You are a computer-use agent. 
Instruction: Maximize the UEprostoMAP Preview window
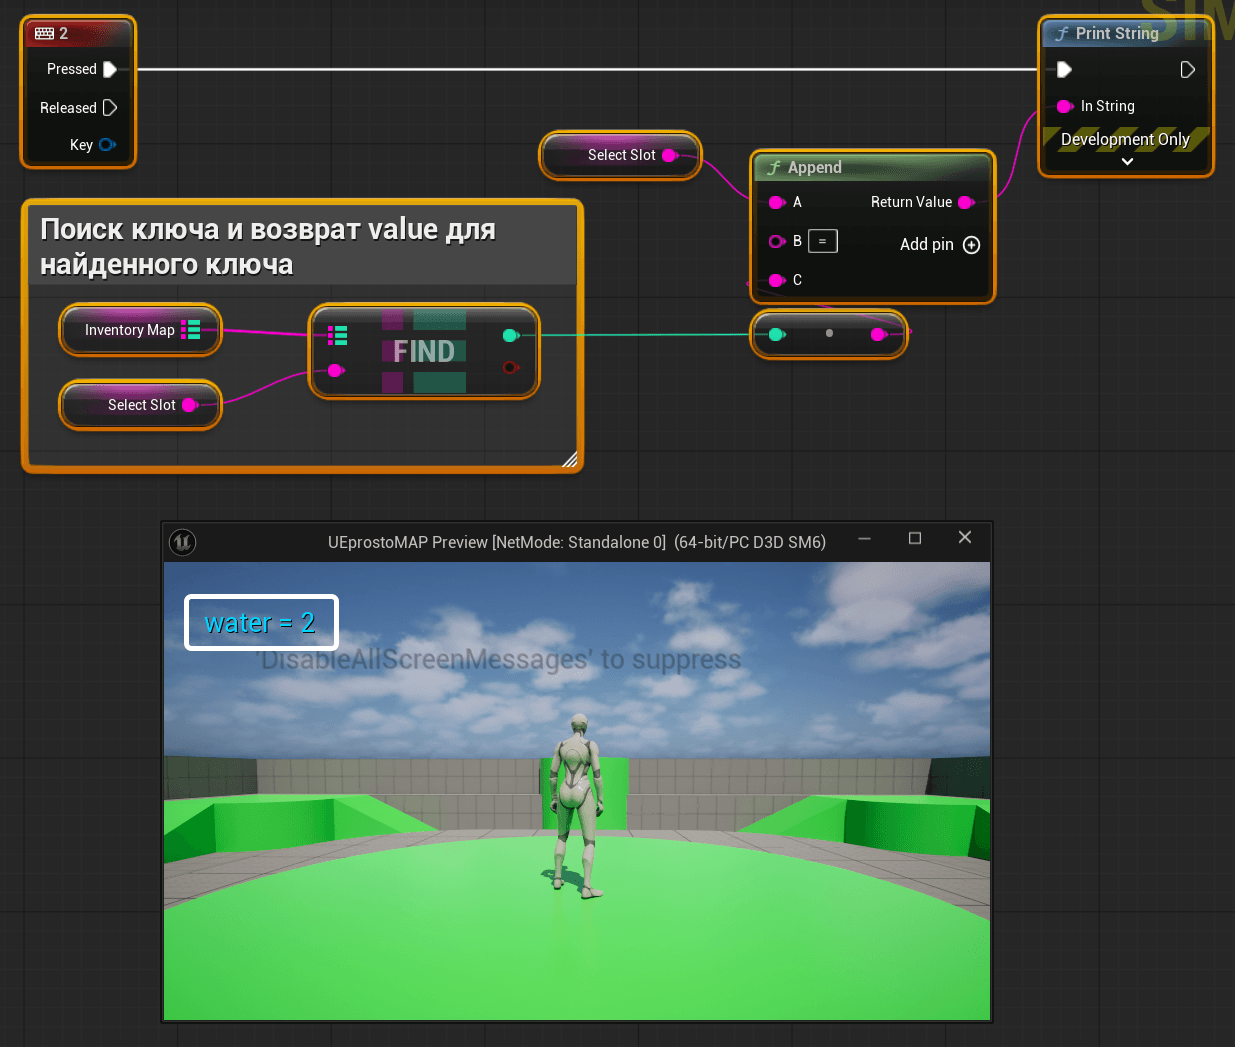pyautogui.click(x=914, y=538)
